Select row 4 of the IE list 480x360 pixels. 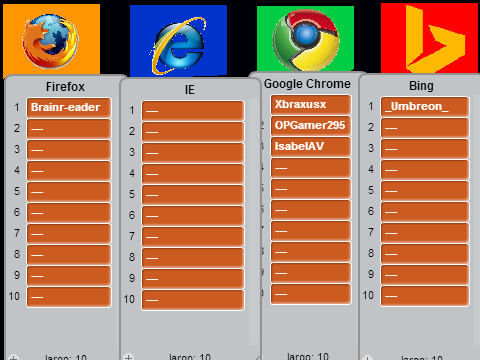point(193,173)
